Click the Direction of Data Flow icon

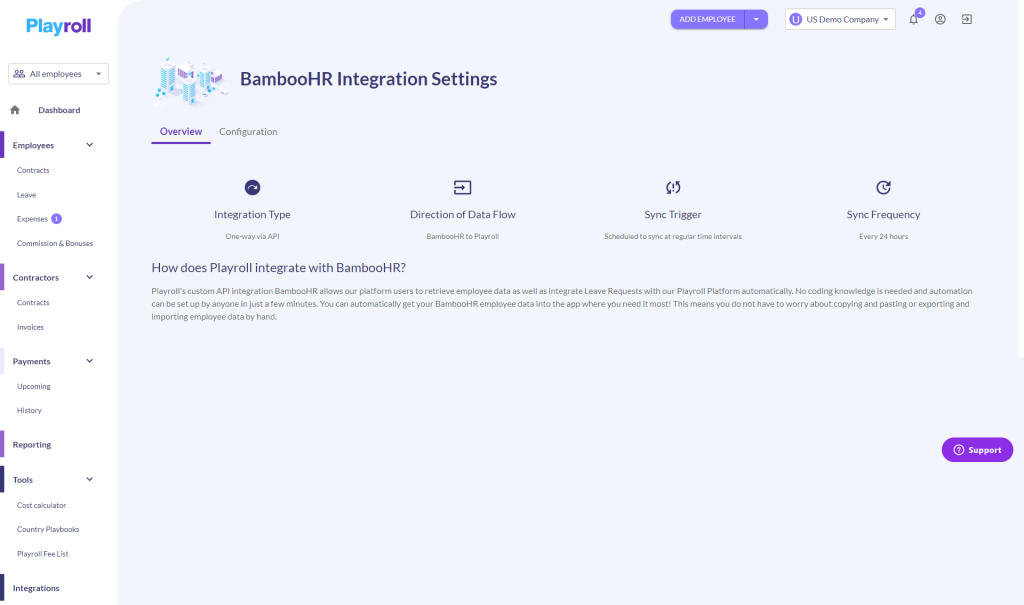coord(462,187)
